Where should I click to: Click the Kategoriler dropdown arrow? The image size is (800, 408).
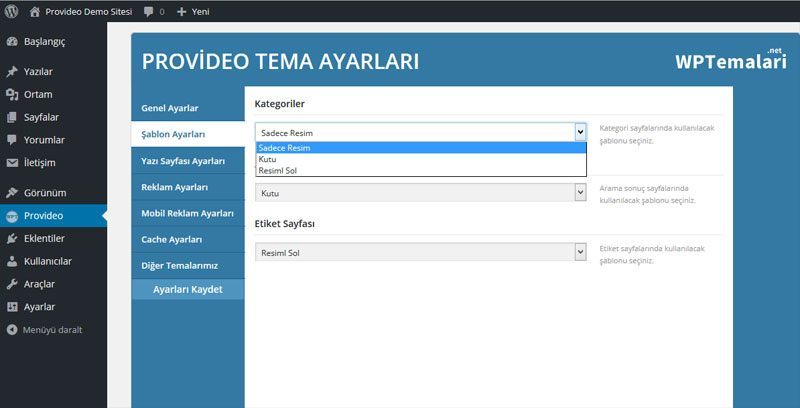click(580, 133)
